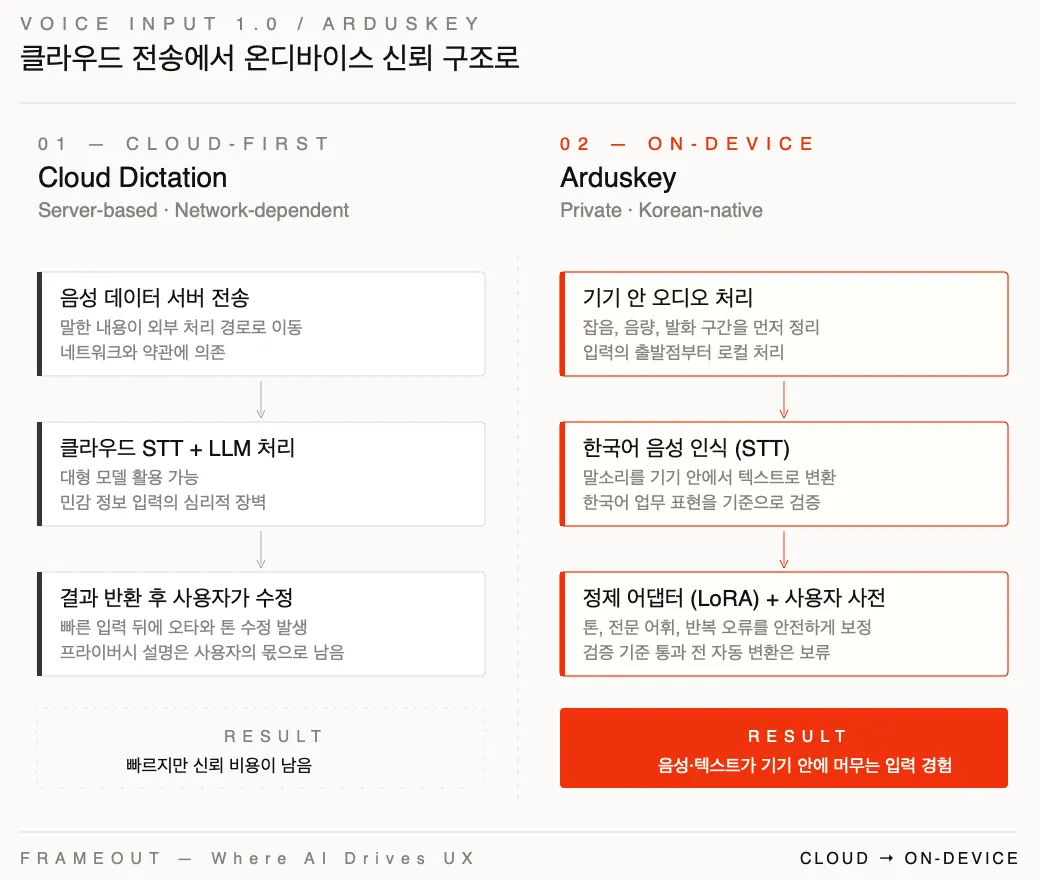The image size is (1040, 880).
Task: Click the line '말소리를 기기 안에서 텍스트로 변환'
Action: 709,477
